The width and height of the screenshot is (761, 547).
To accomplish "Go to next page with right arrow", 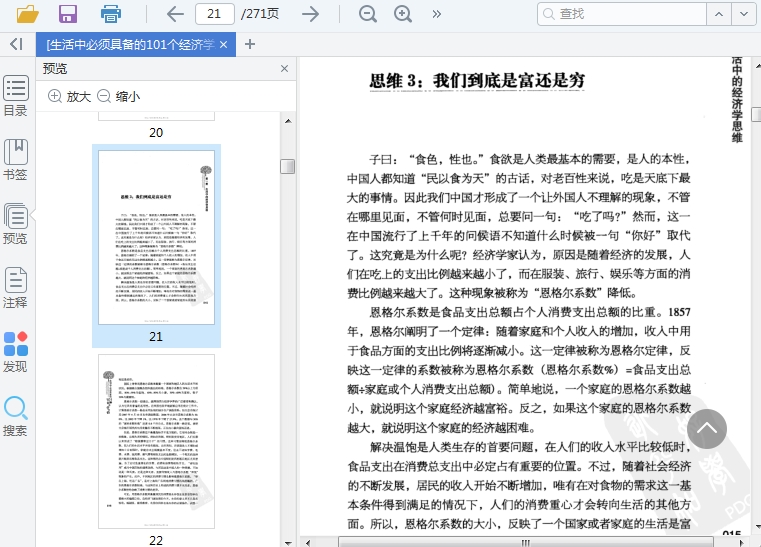I will coord(311,14).
